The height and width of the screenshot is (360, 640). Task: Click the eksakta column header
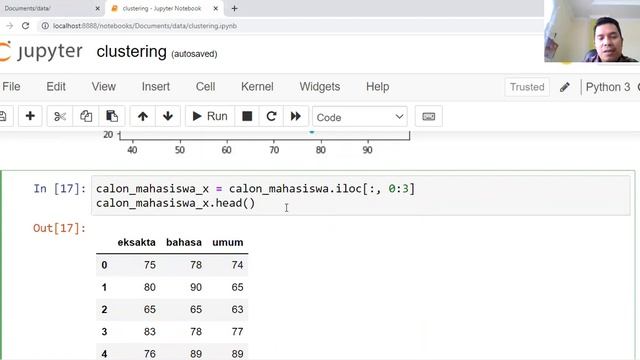(136, 242)
